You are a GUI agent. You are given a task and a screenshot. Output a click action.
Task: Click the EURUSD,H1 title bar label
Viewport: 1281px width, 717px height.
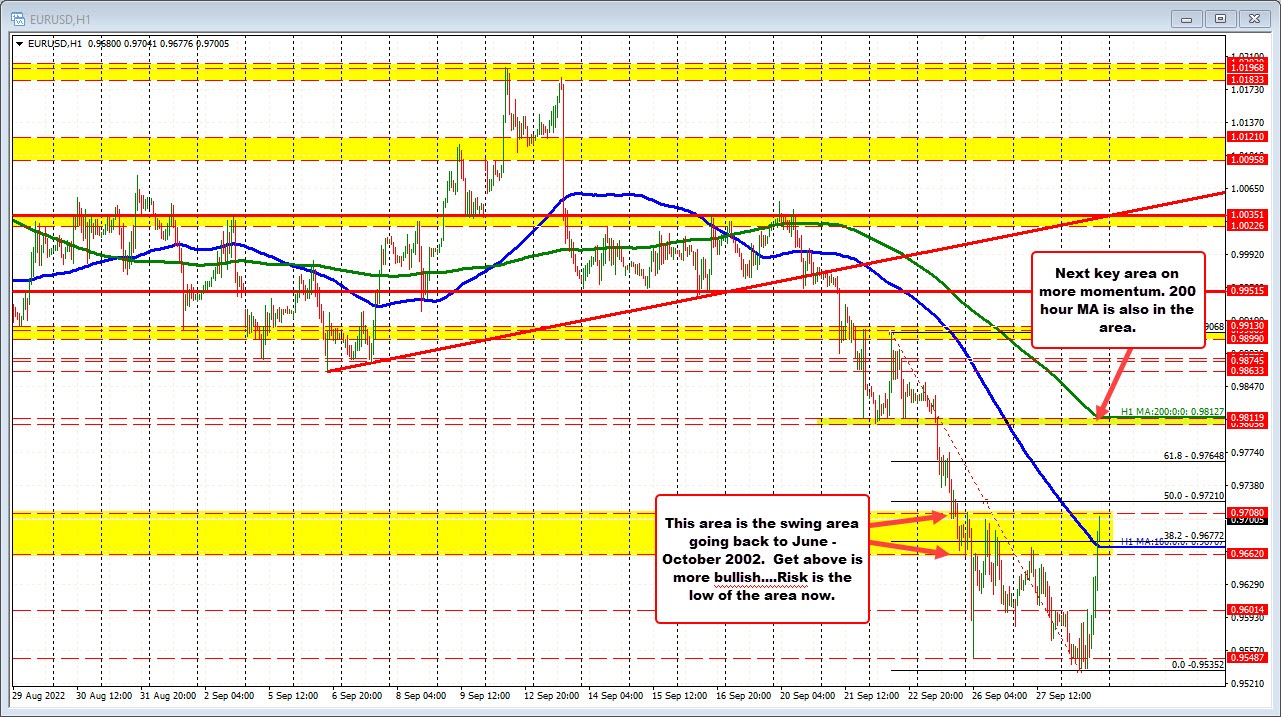(x=60, y=17)
